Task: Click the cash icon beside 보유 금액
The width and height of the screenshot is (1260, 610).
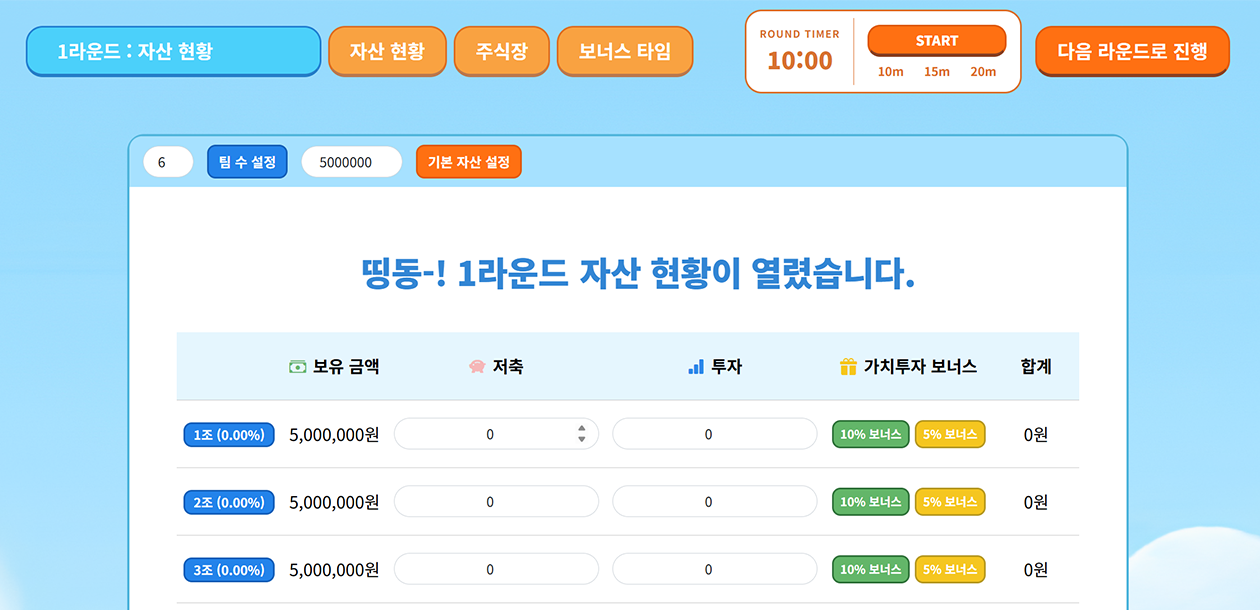Action: click(297, 367)
